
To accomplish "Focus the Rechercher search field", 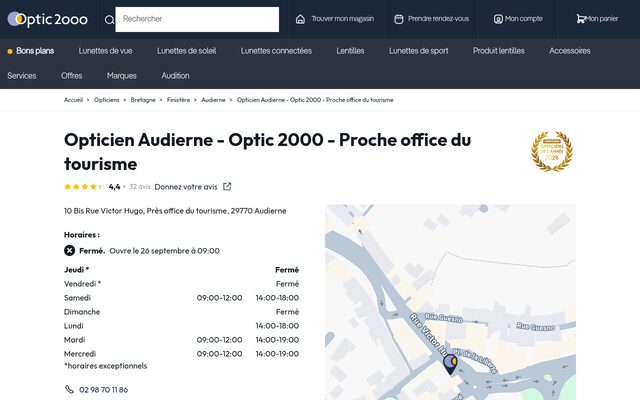I will (x=197, y=19).
